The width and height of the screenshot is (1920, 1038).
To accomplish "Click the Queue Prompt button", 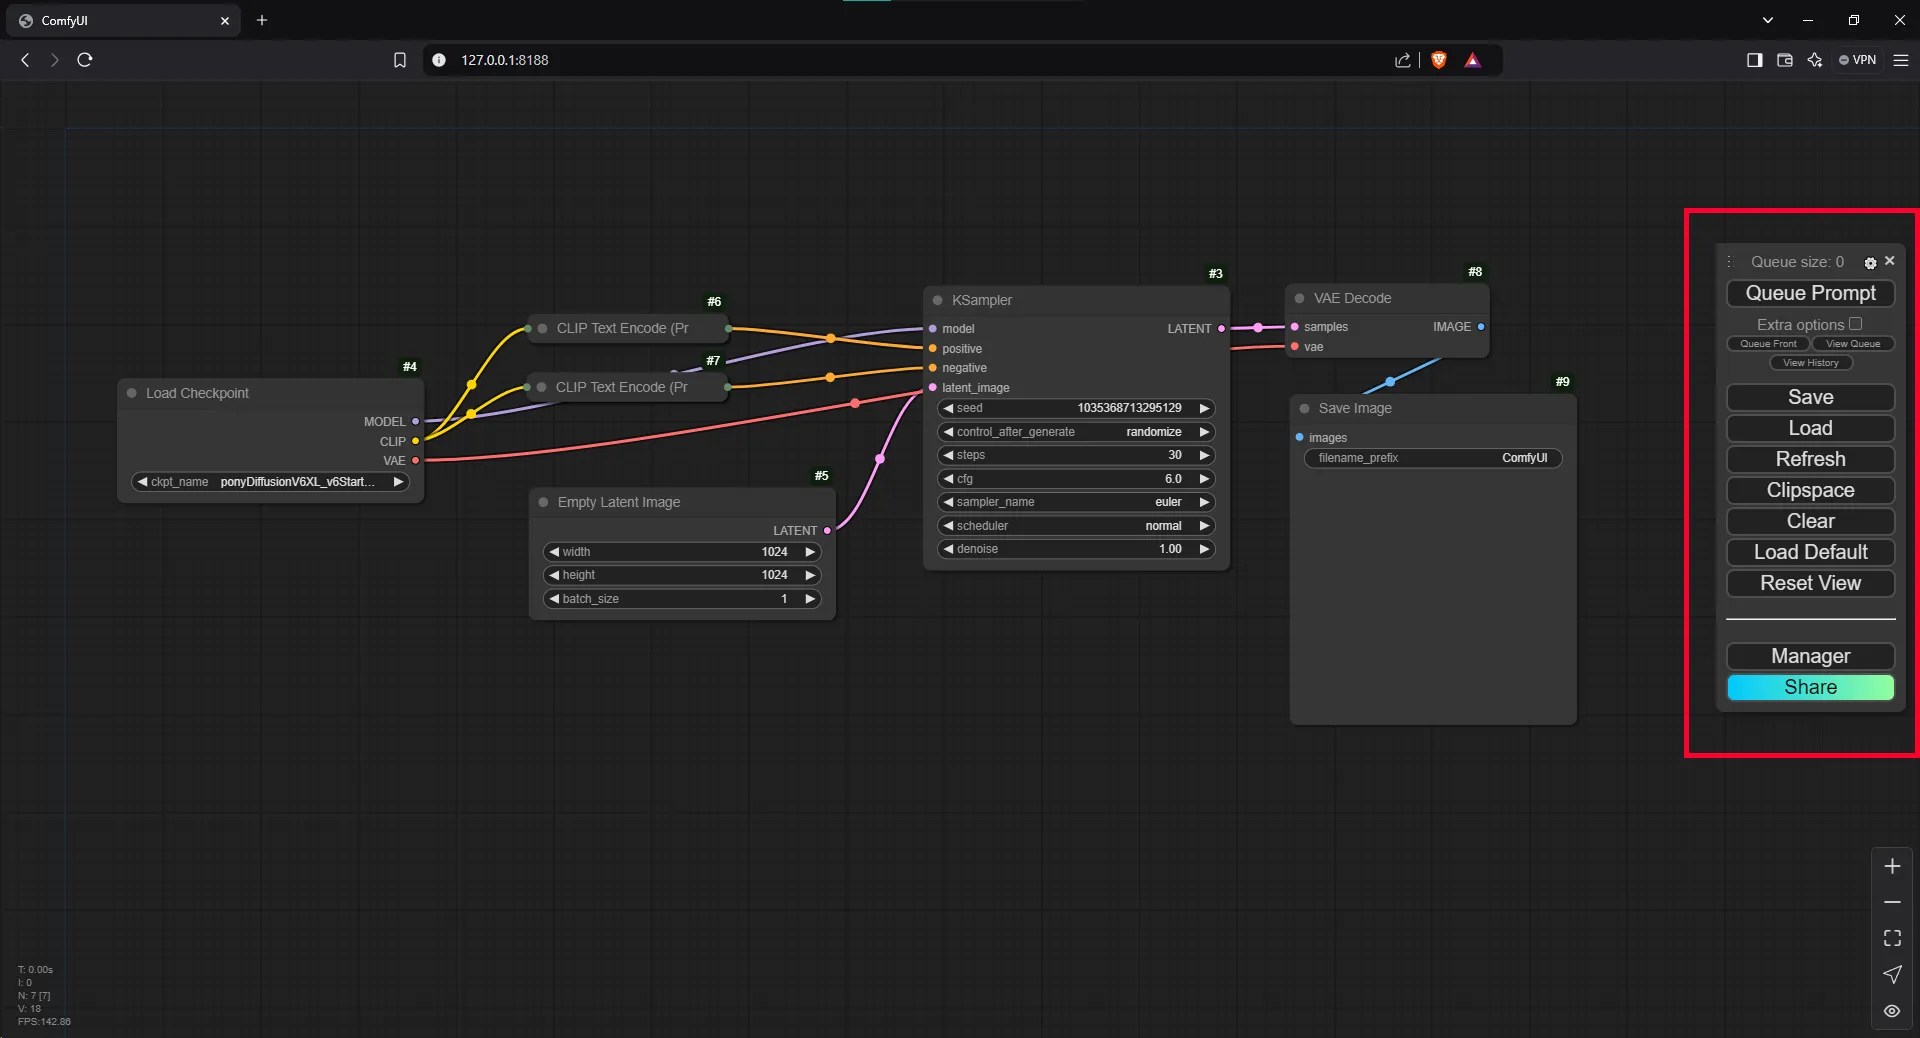I will coord(1810,293).
